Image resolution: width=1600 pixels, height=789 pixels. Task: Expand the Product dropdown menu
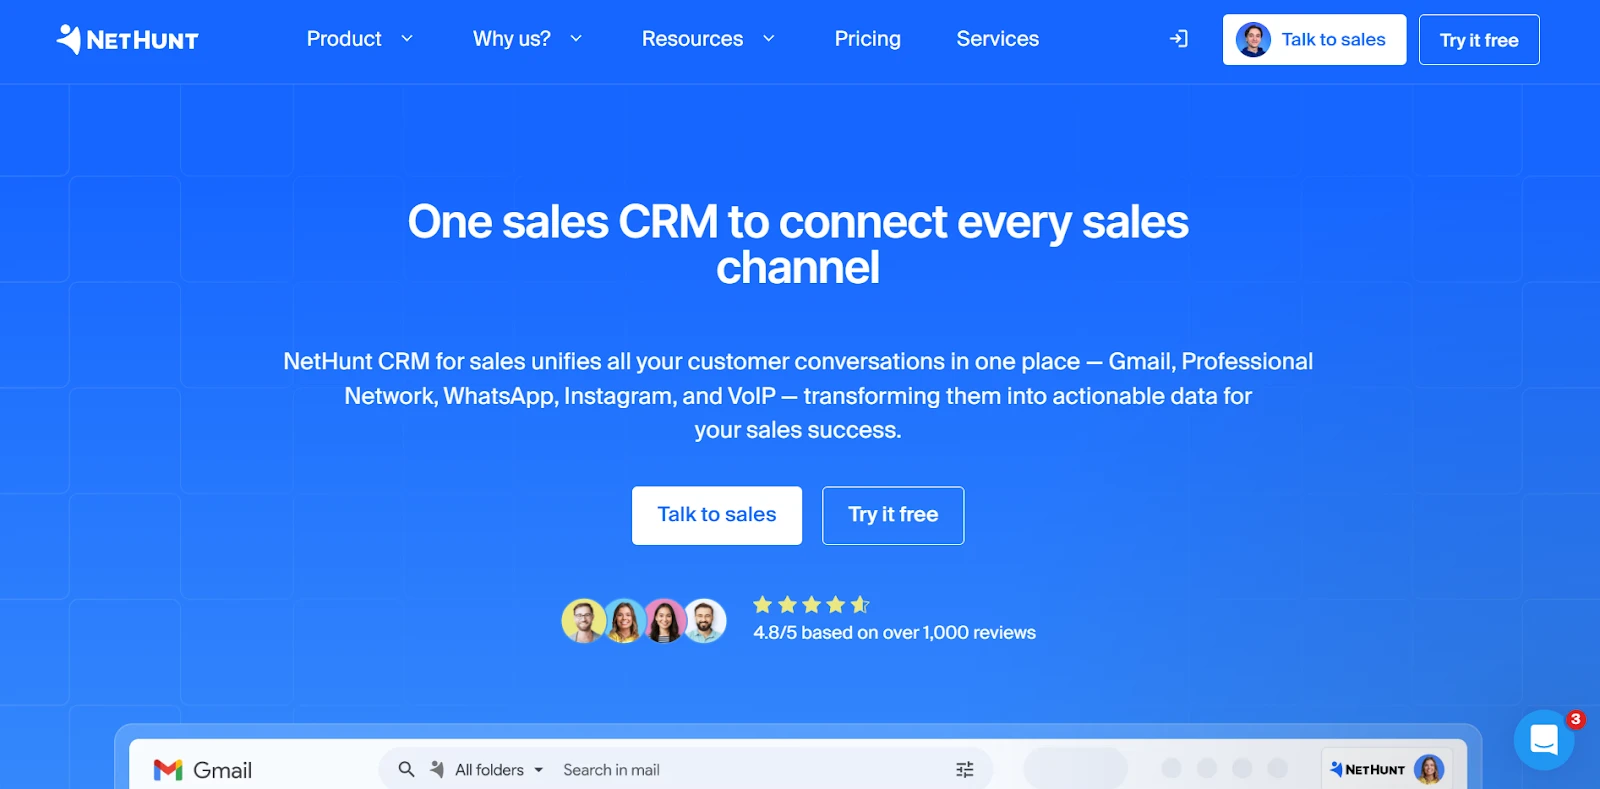click(359, 39)
